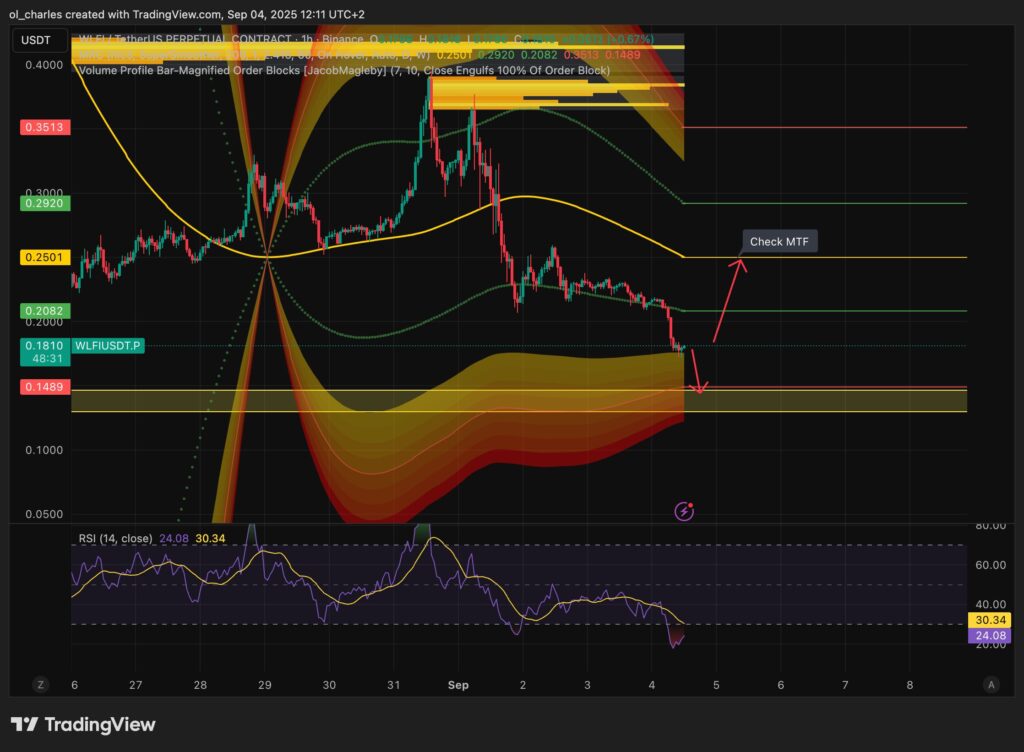
Task: Toggle the red 0.1489 price level label
Action: (43, 386)
